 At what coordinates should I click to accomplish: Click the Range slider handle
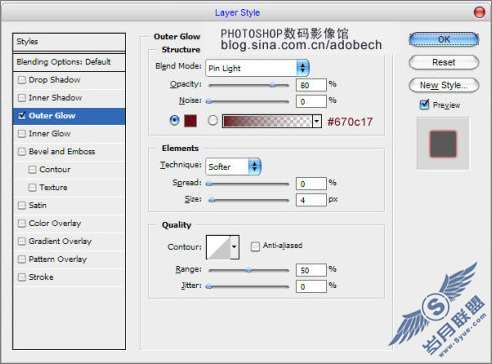pos(249,270)
